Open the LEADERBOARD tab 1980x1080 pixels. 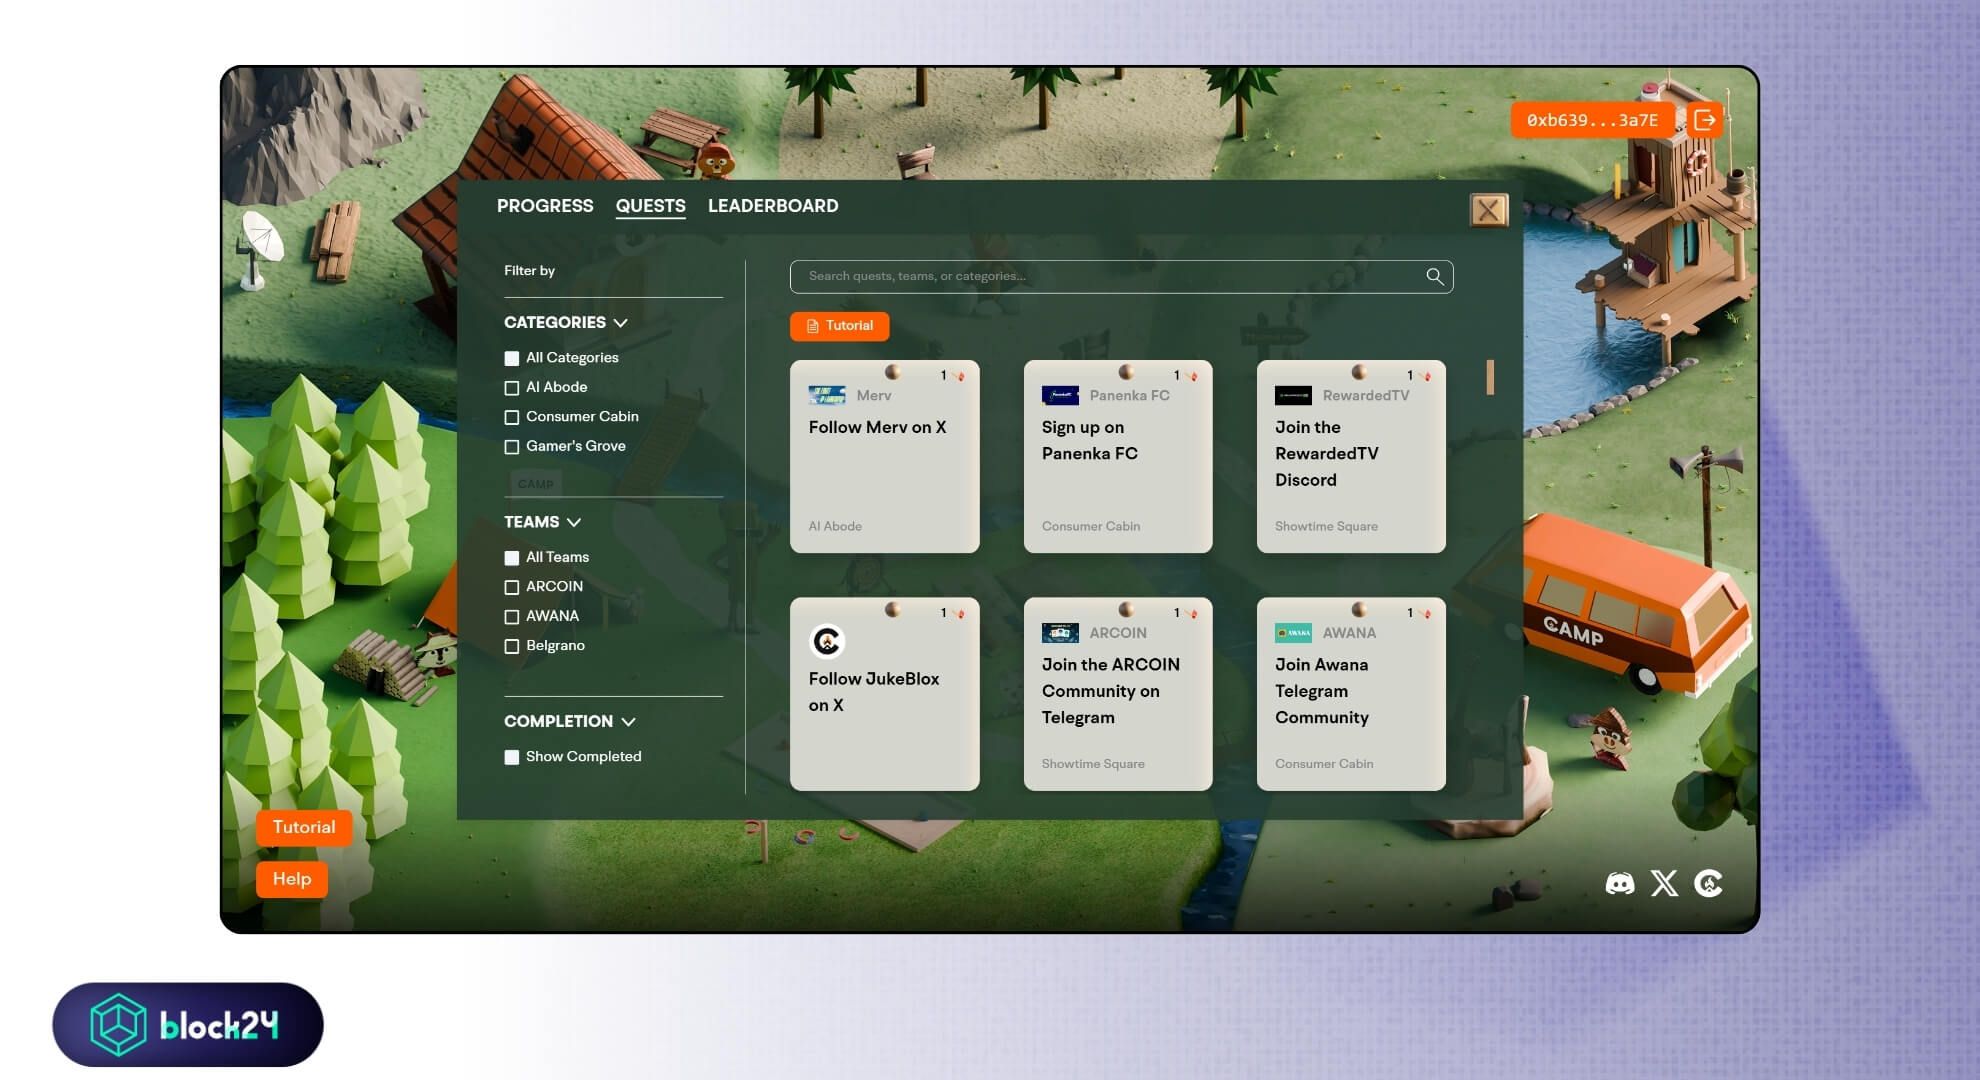773,206
